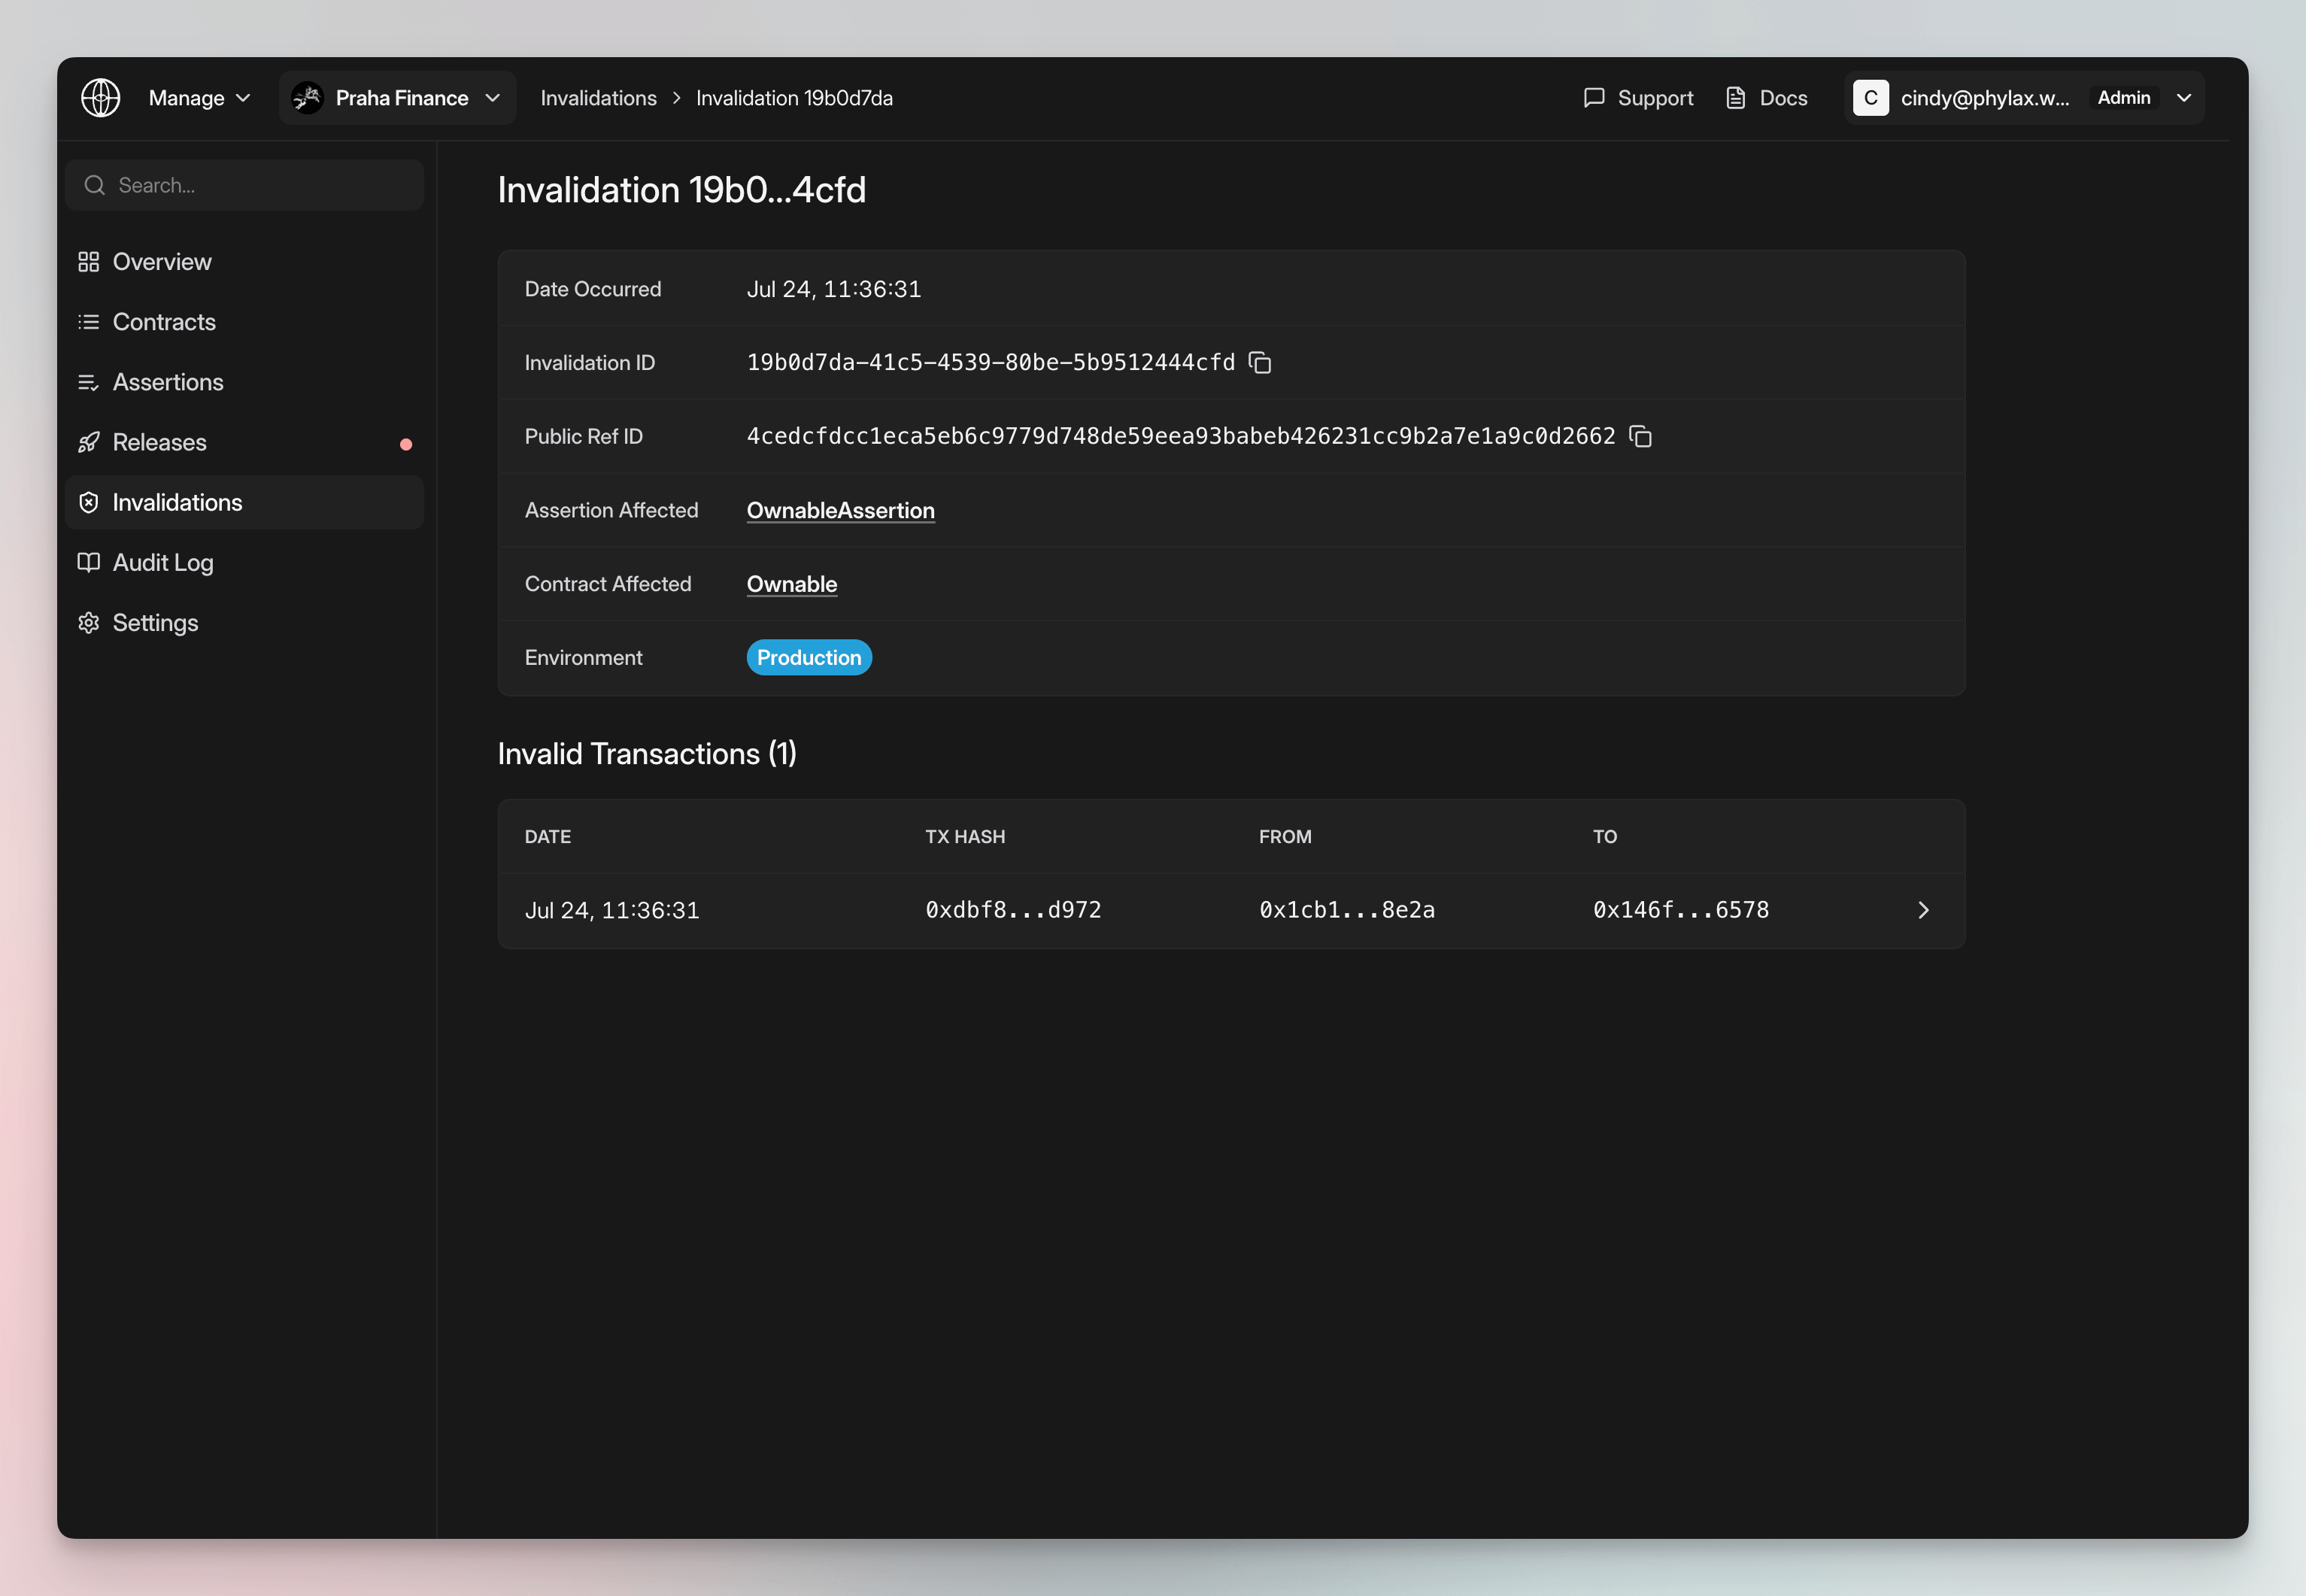
Task: Click the page title Invalidation 19b0...4cfd
Action: (x=681, y=190)
